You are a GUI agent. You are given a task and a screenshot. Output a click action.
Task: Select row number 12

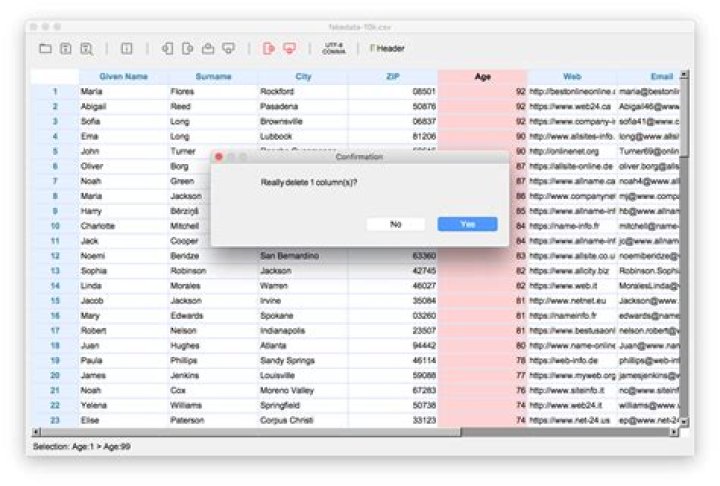(x=55, y=256)
